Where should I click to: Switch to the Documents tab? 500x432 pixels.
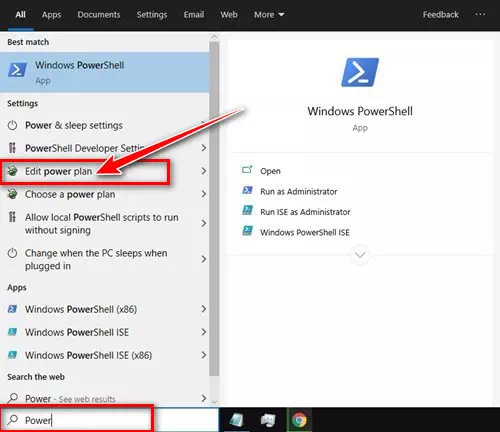(x=99, y=15)
